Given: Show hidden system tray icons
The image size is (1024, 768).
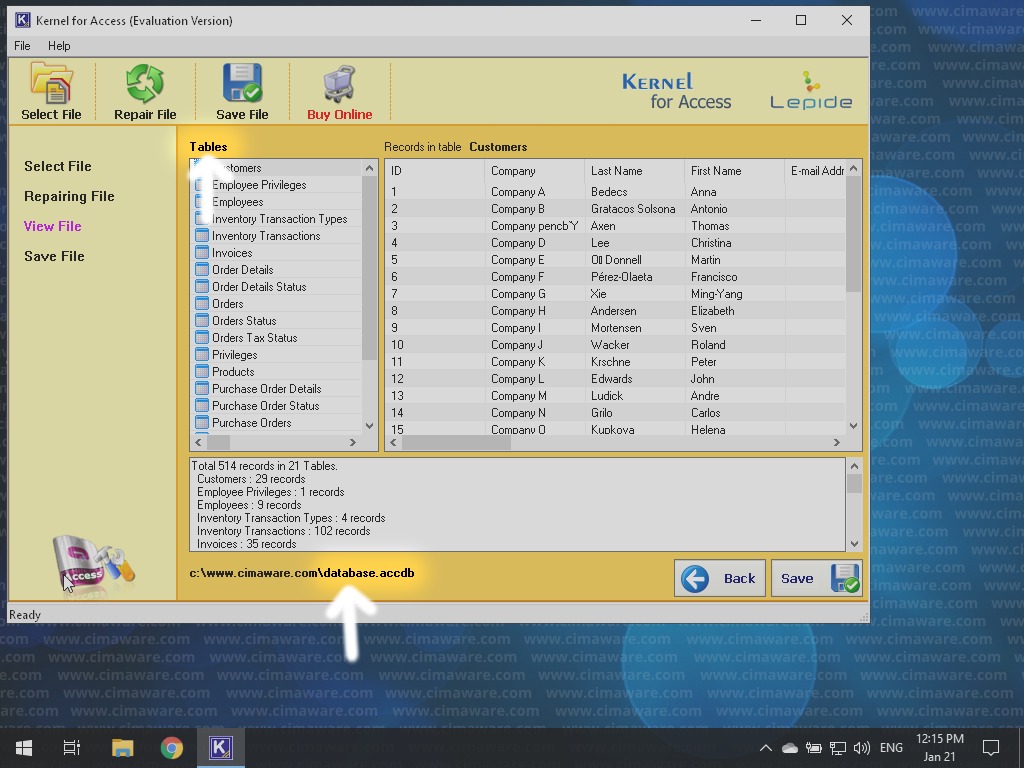Looking at the screenshot, I should [765, 747].
